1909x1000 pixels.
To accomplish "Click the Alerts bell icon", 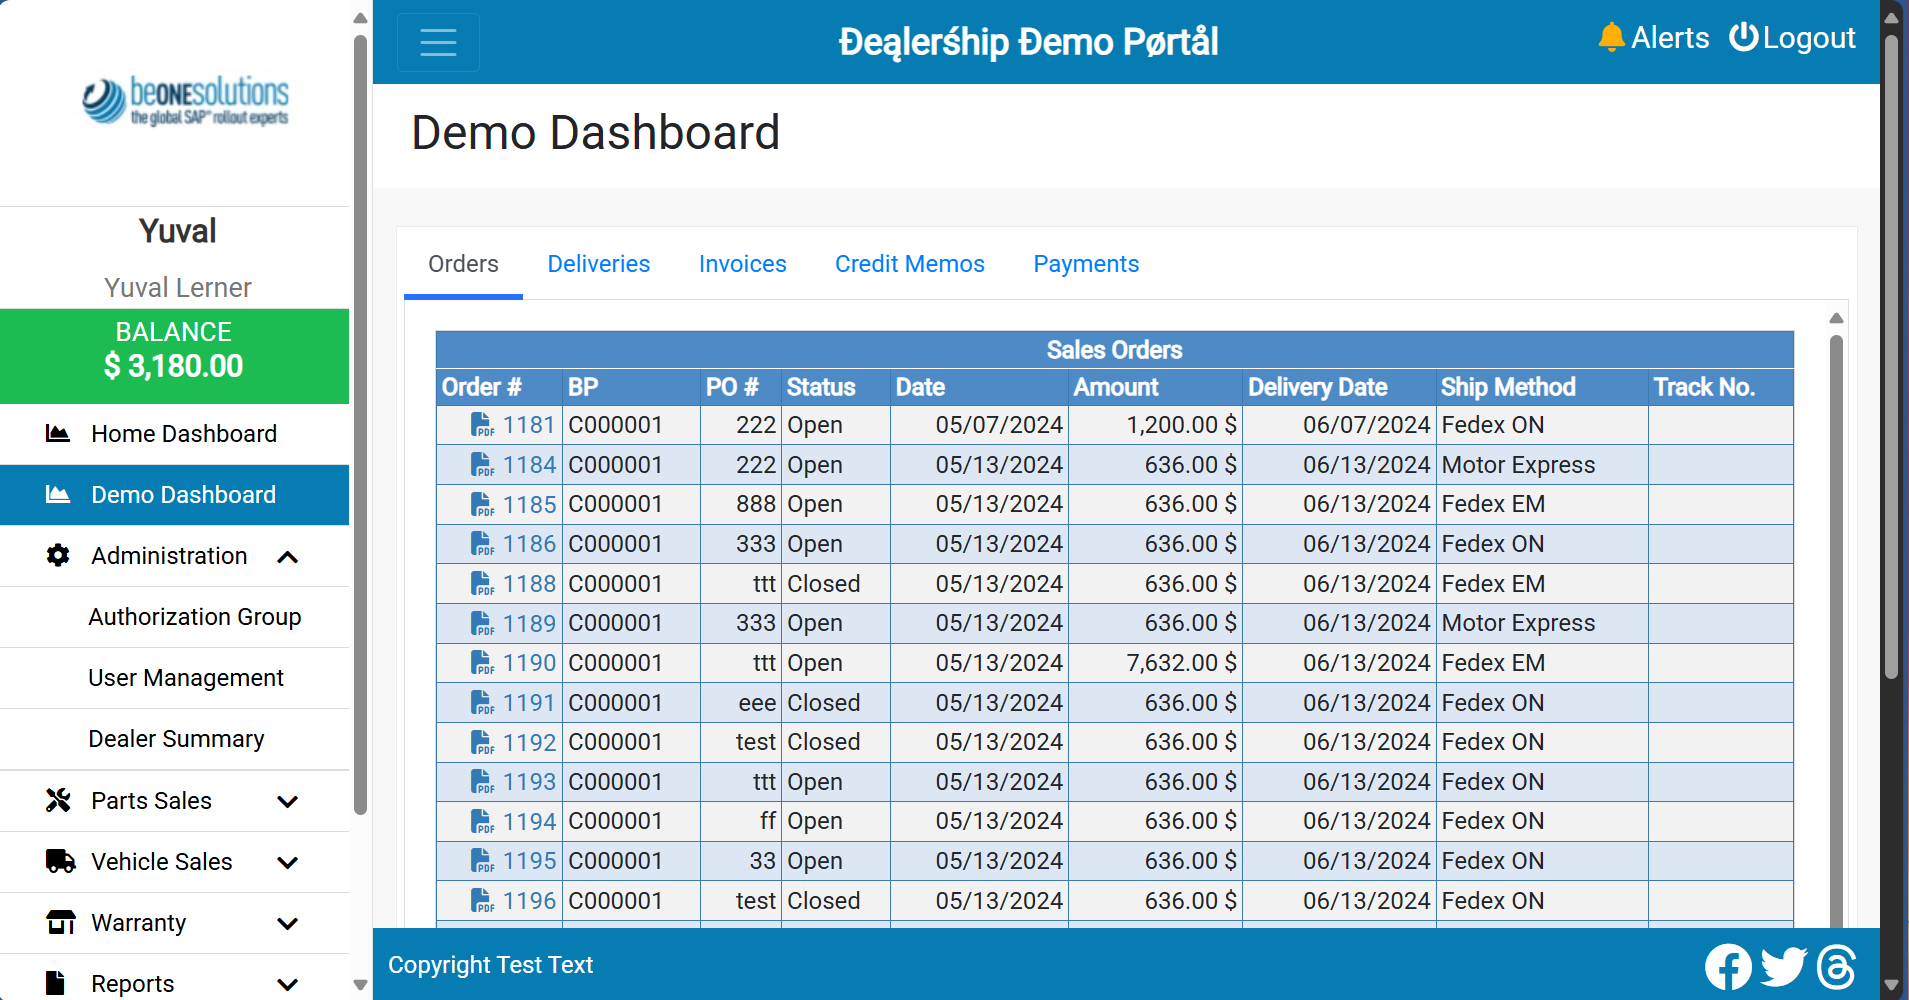I will (1611, 36).
